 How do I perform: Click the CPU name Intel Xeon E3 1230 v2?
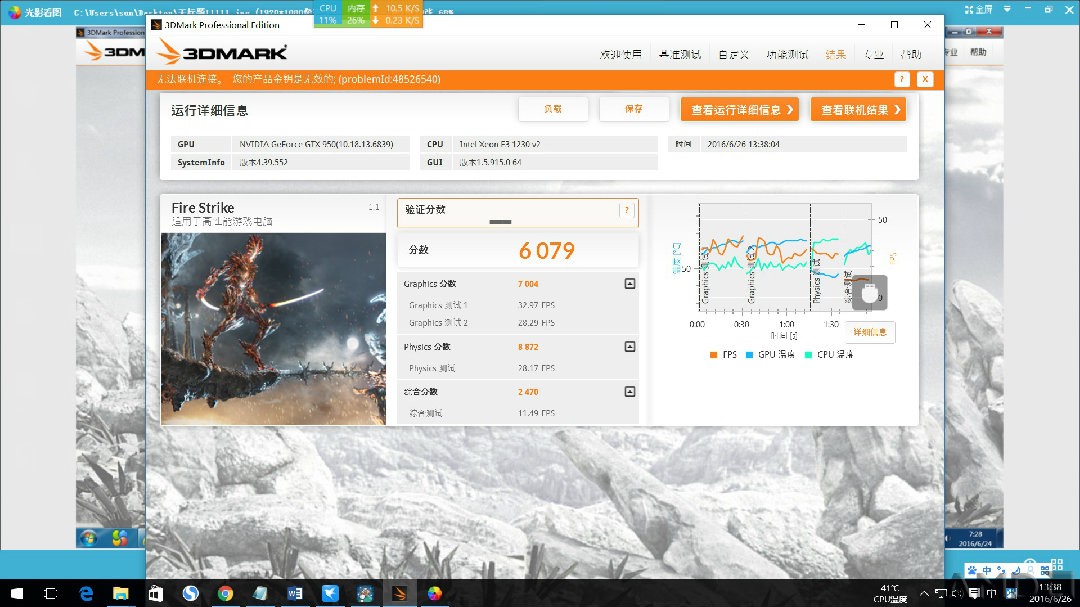(x=554, y=144)
